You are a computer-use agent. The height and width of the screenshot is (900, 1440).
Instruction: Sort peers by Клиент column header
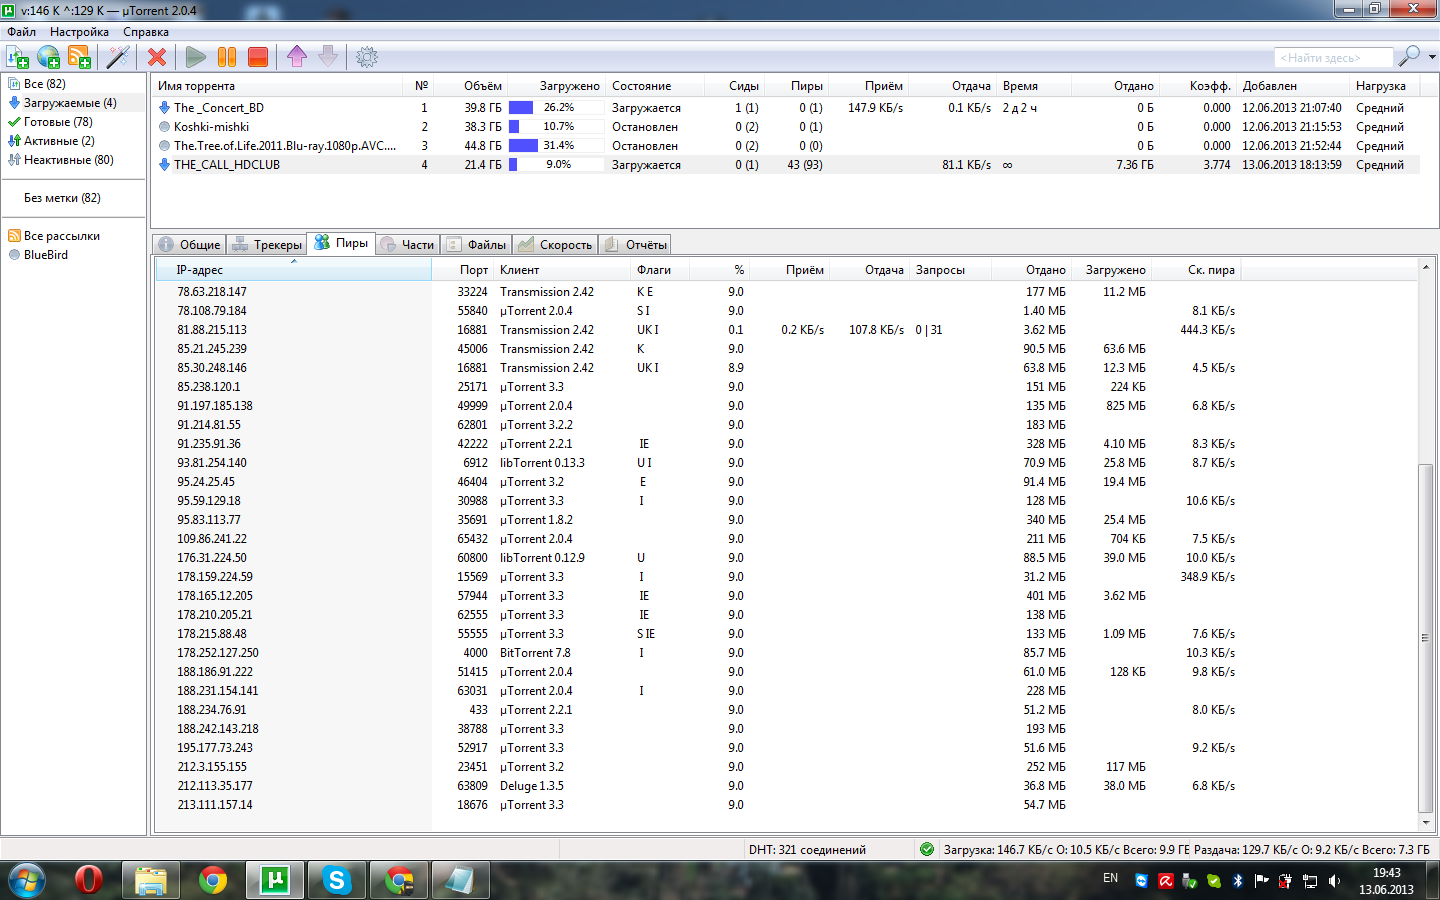(x=563, y=270)
